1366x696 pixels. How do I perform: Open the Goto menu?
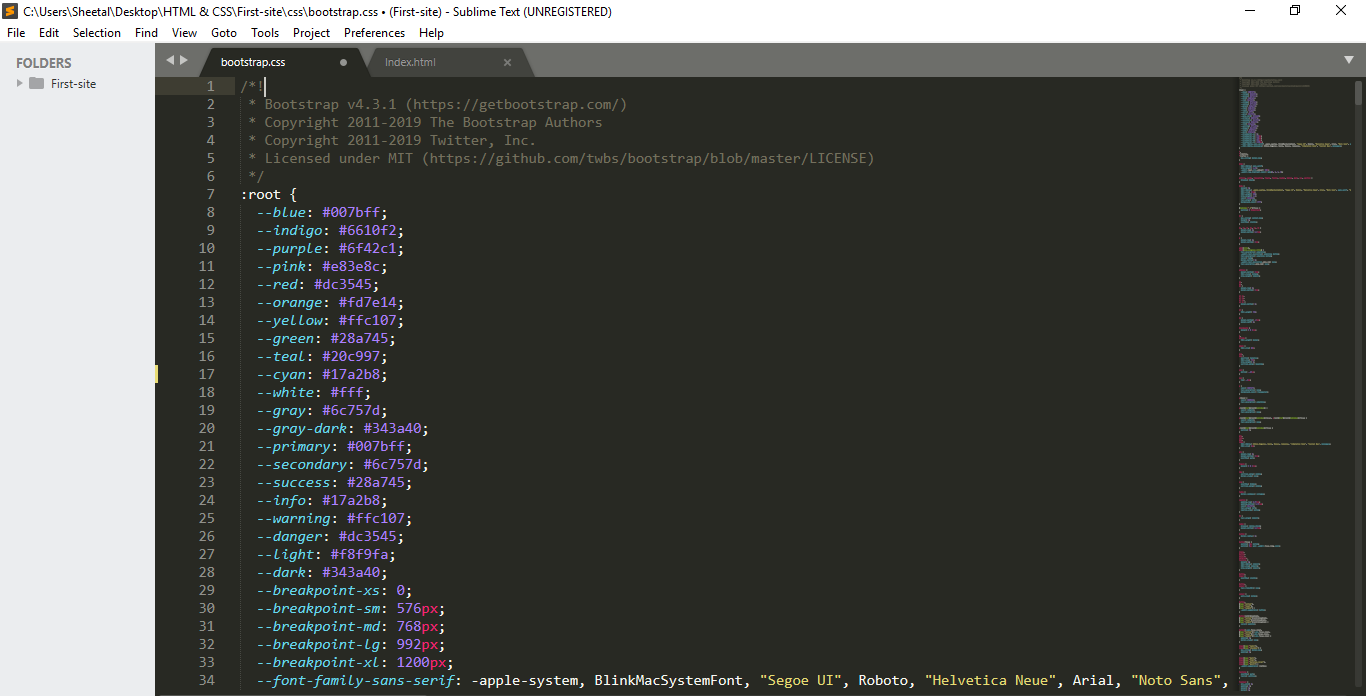[224, 33]
